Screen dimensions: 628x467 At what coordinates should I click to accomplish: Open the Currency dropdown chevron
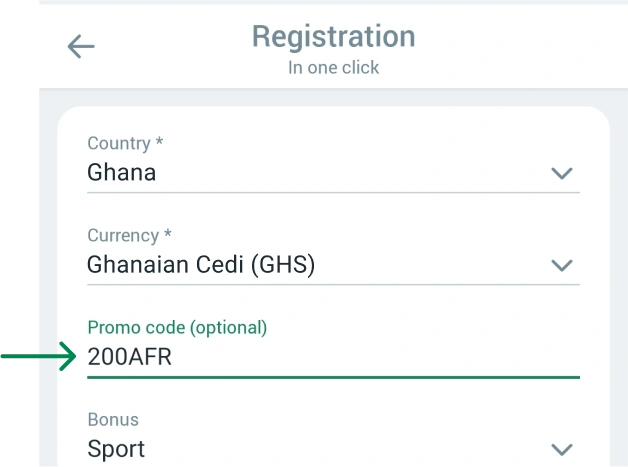(562, 266)
